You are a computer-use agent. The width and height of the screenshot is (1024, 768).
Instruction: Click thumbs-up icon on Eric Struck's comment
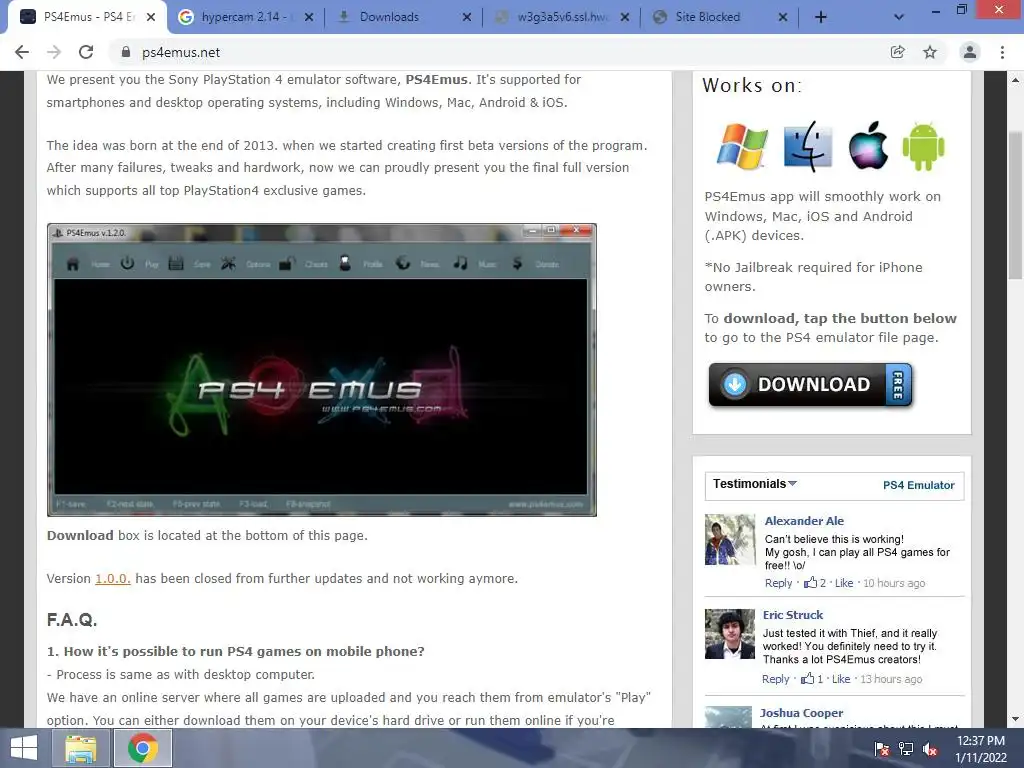tap(808, 679)
